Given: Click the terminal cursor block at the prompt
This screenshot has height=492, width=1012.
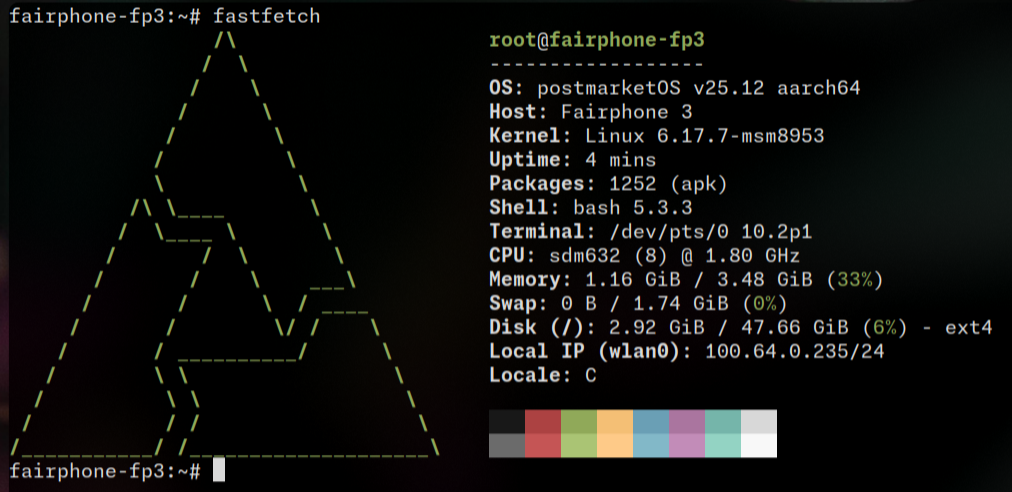Looking at the screenshot, I should coord(219,470).
